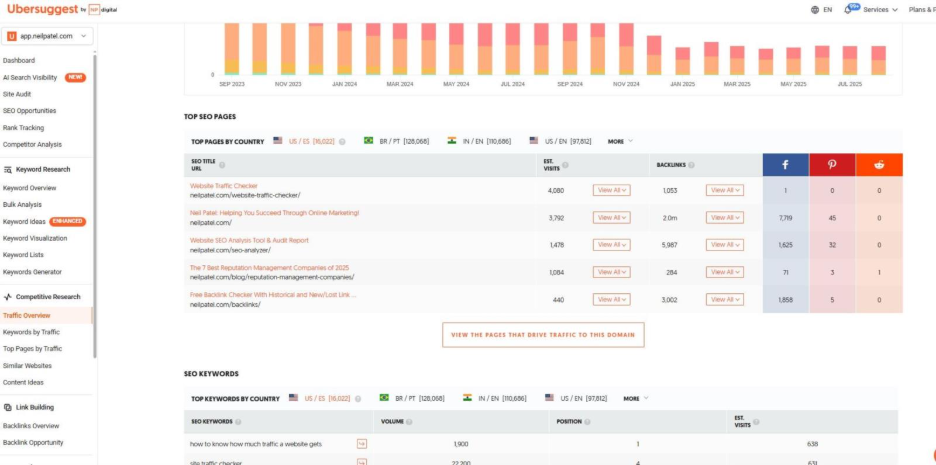Click Facebook count 7,719 for neilpatel.com/
The width and height of the screenshot is (936, 465).
(x=786, y=218)
